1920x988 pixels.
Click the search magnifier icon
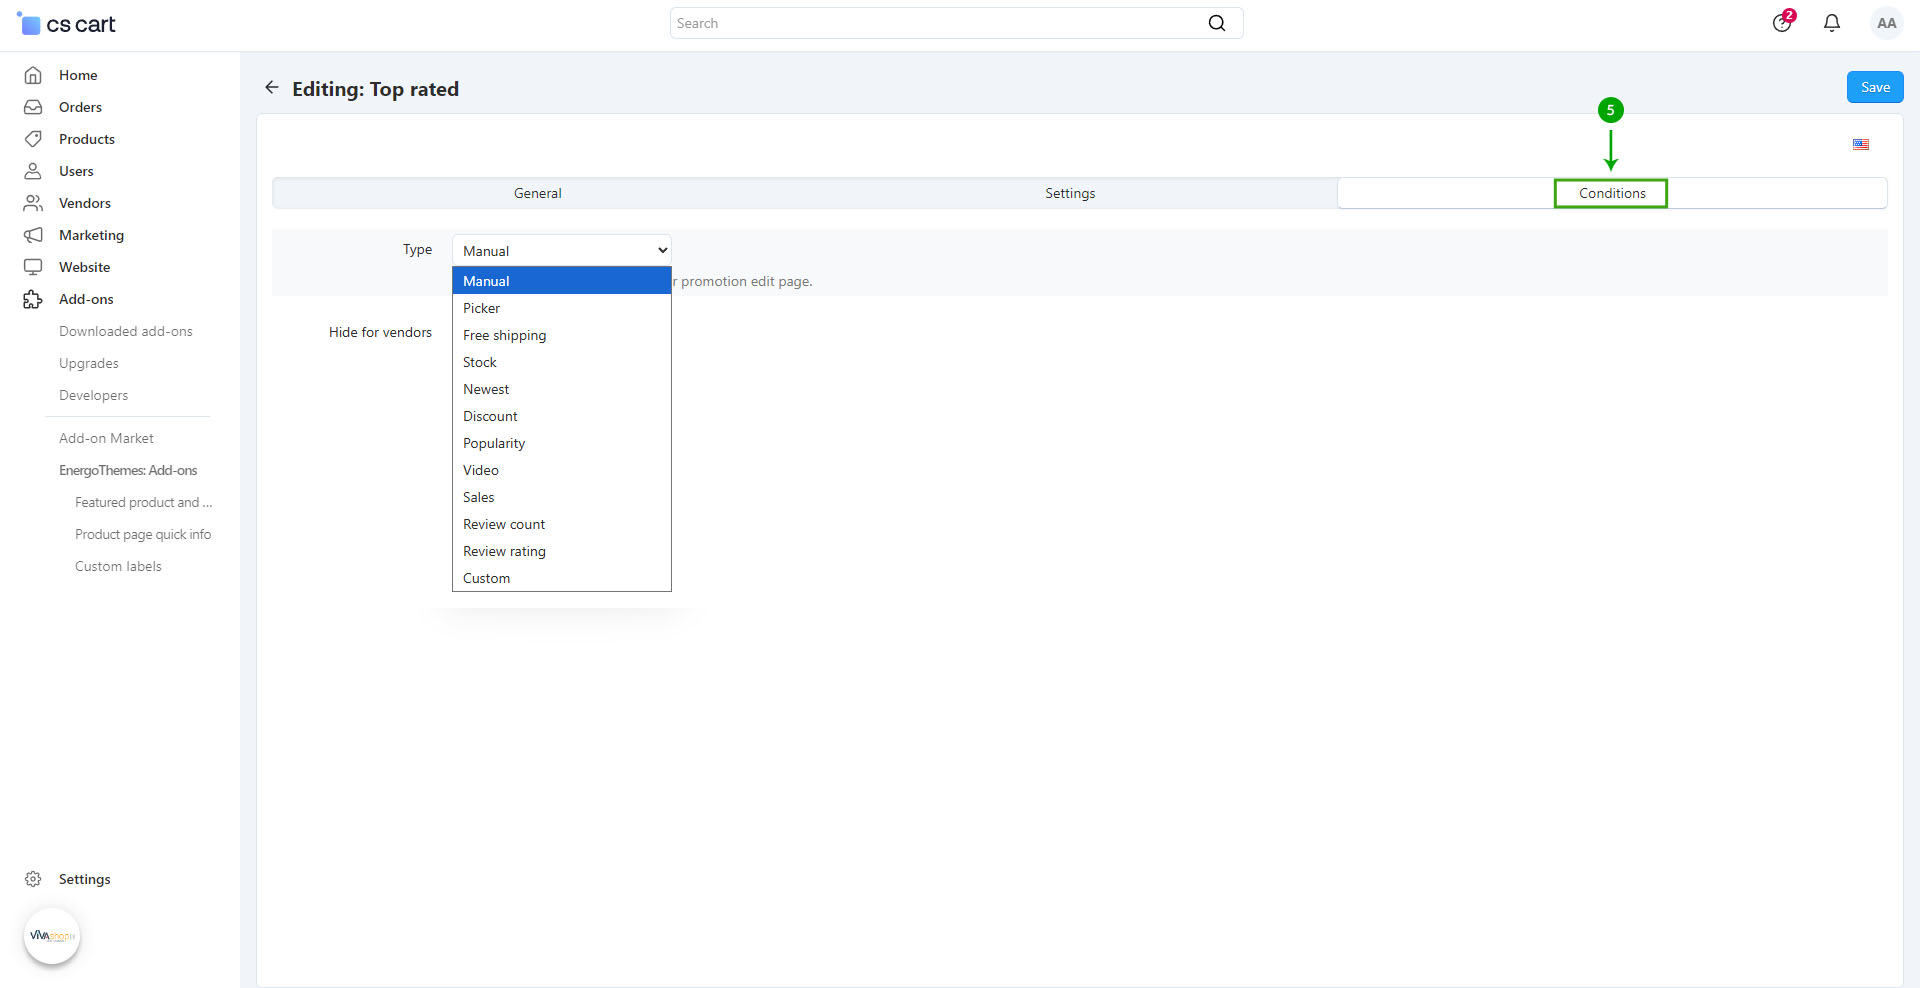1216,23
